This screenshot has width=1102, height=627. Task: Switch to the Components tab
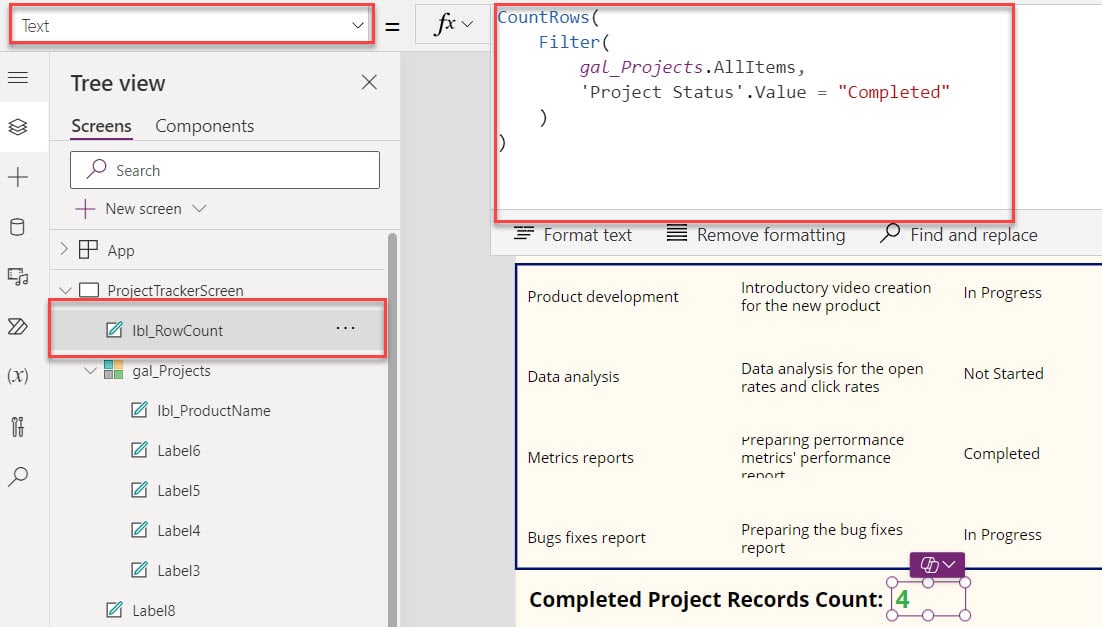click(205, 126)
